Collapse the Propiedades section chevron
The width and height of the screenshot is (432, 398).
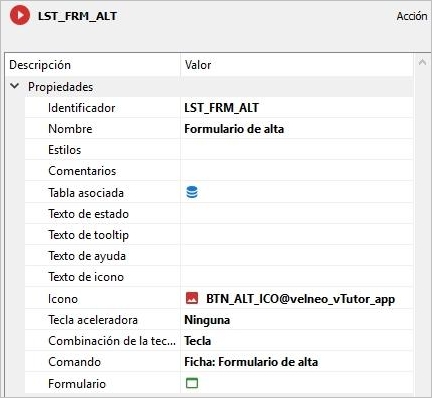[15, 86]
